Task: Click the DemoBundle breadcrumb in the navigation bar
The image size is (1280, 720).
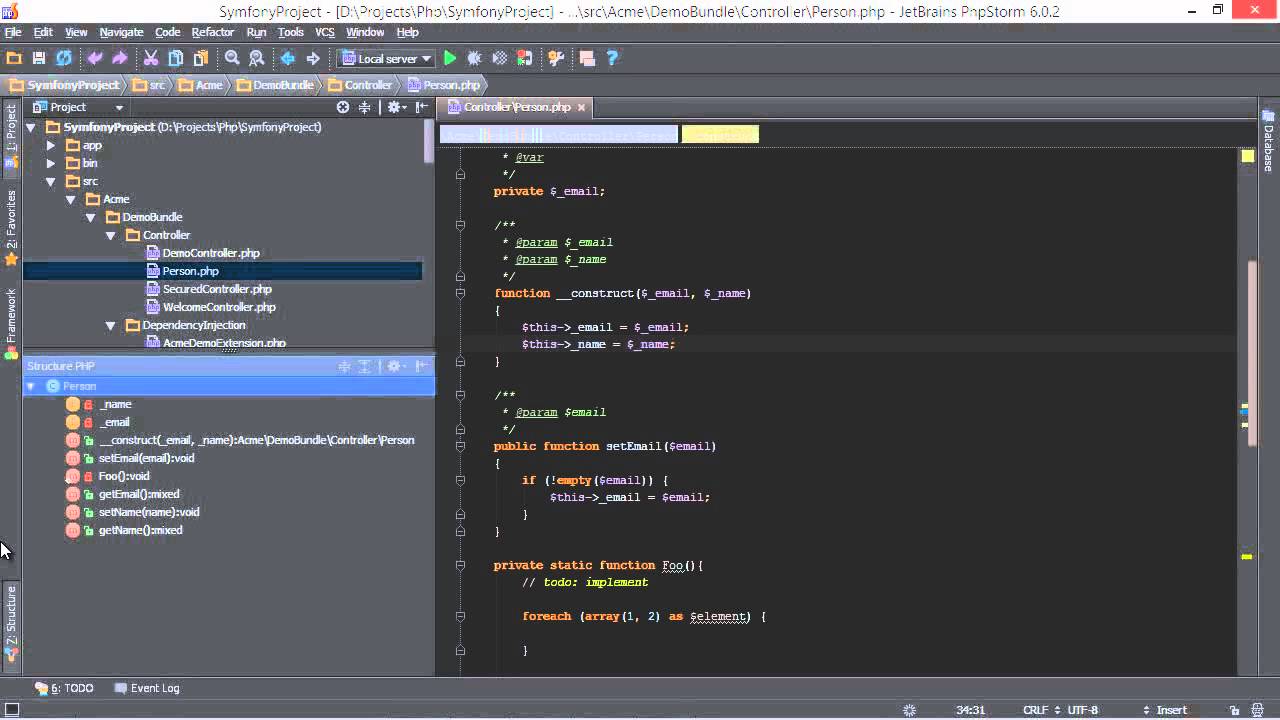Action: tap(275, 85)
